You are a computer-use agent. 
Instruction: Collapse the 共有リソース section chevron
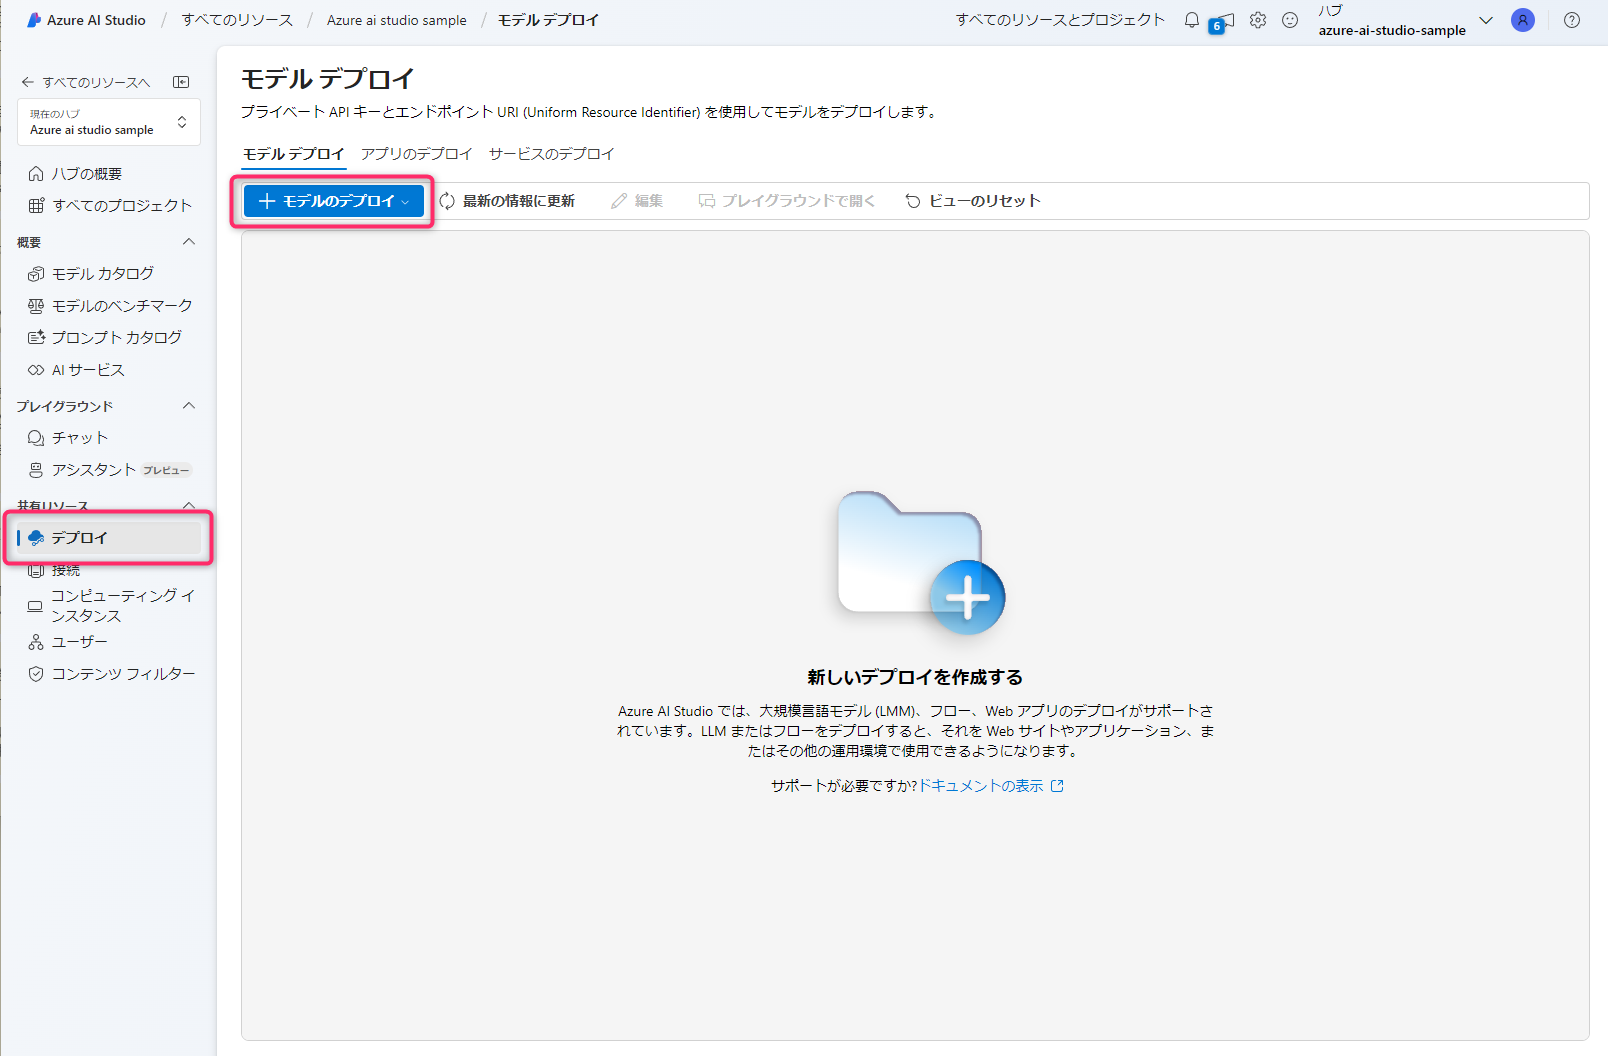tap(189, 506)
